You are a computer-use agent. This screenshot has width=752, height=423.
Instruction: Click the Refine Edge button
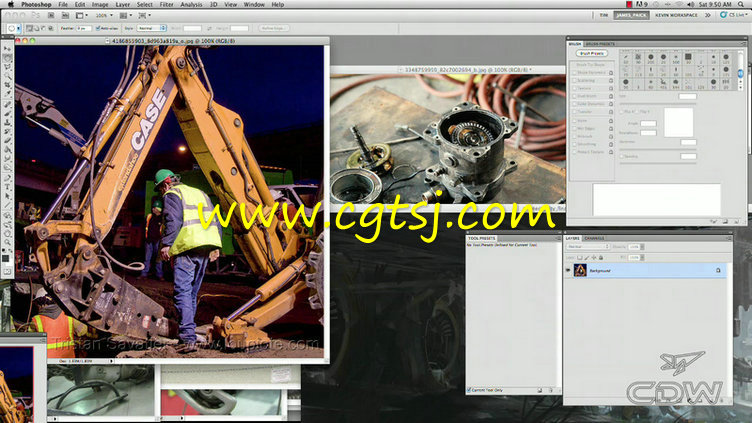[274, 28]
